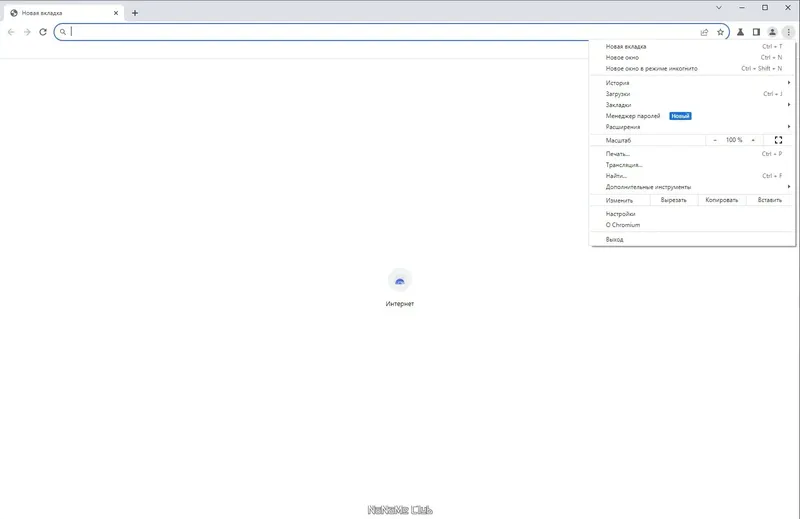The height and width of the screenshot is (519, 800).
Task: Click the Масштаб label
Action: pyautogui.click(x=618, y=140)
